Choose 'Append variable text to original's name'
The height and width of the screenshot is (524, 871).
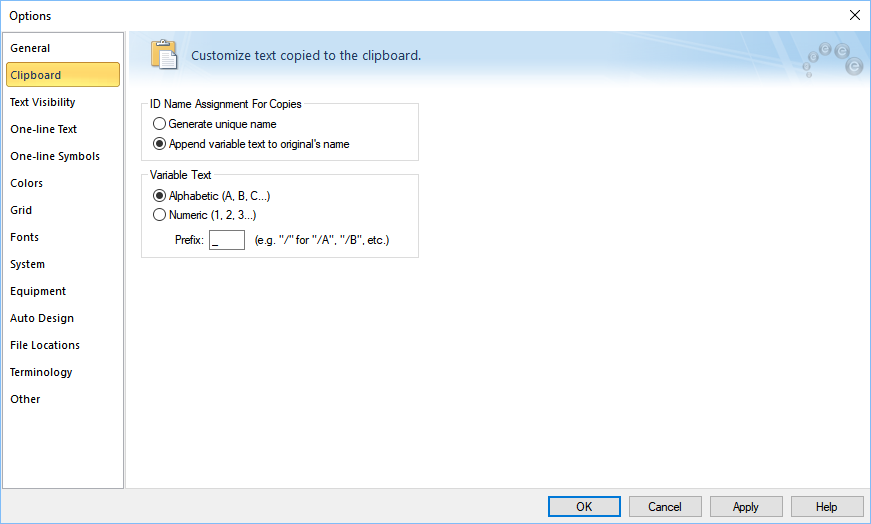click(159, 144)
